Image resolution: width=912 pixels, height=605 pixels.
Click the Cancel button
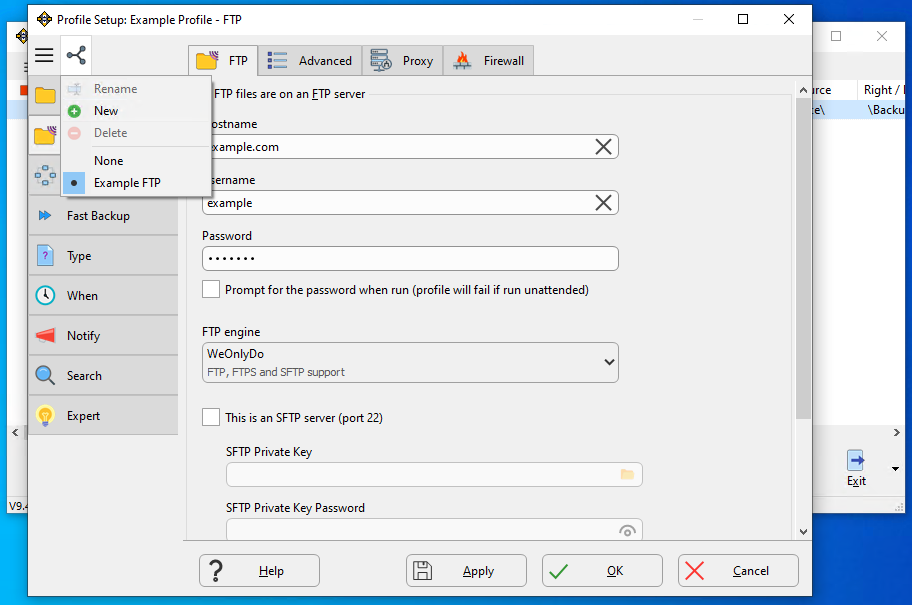tap(738, 571)
